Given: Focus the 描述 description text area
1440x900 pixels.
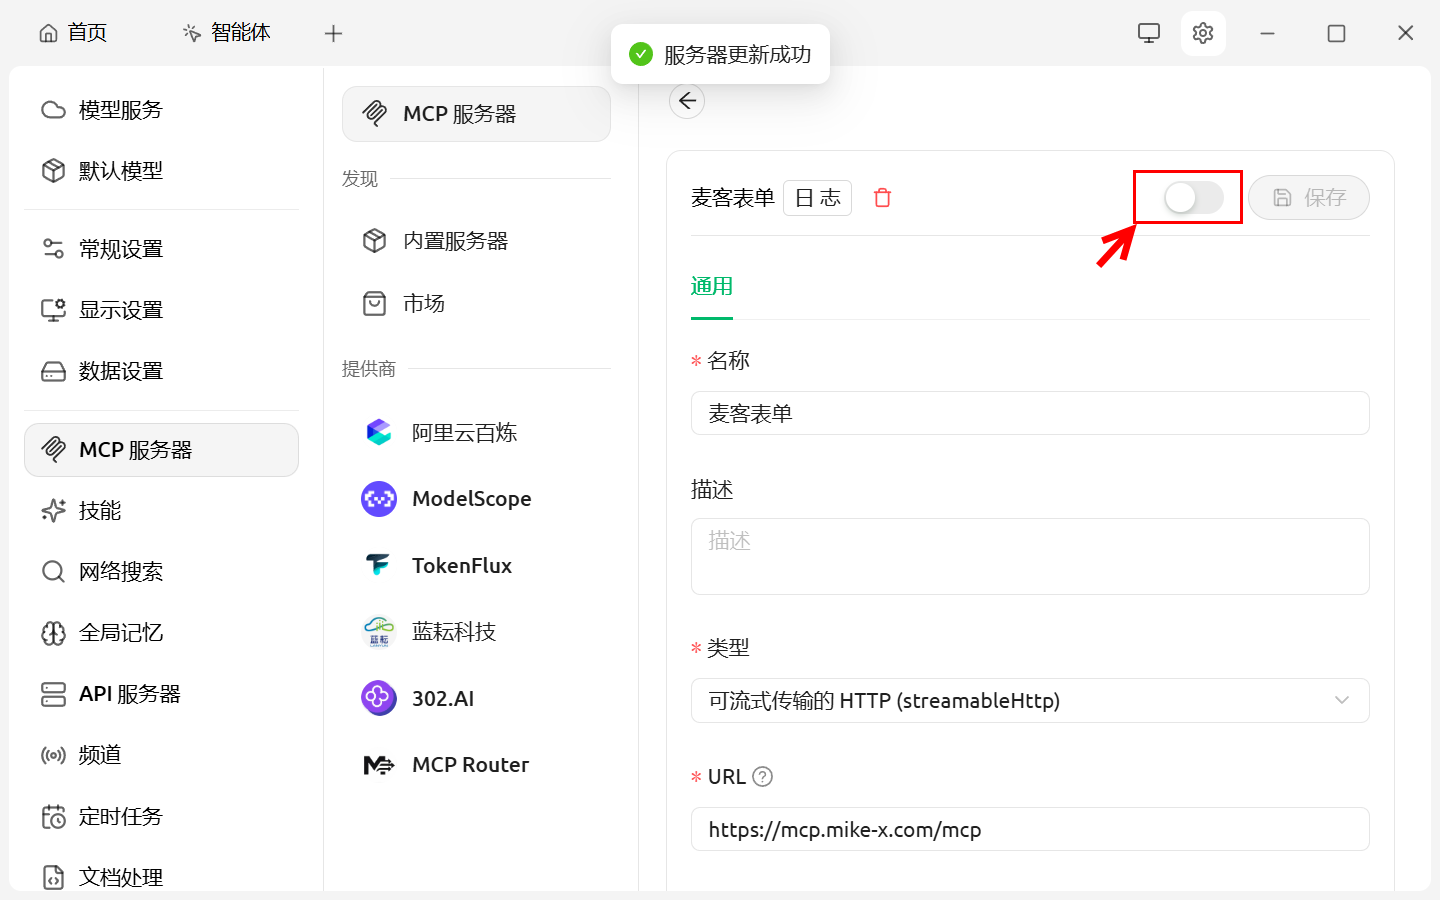Looking at the screenshot, I should click(x=1029, y=556).
